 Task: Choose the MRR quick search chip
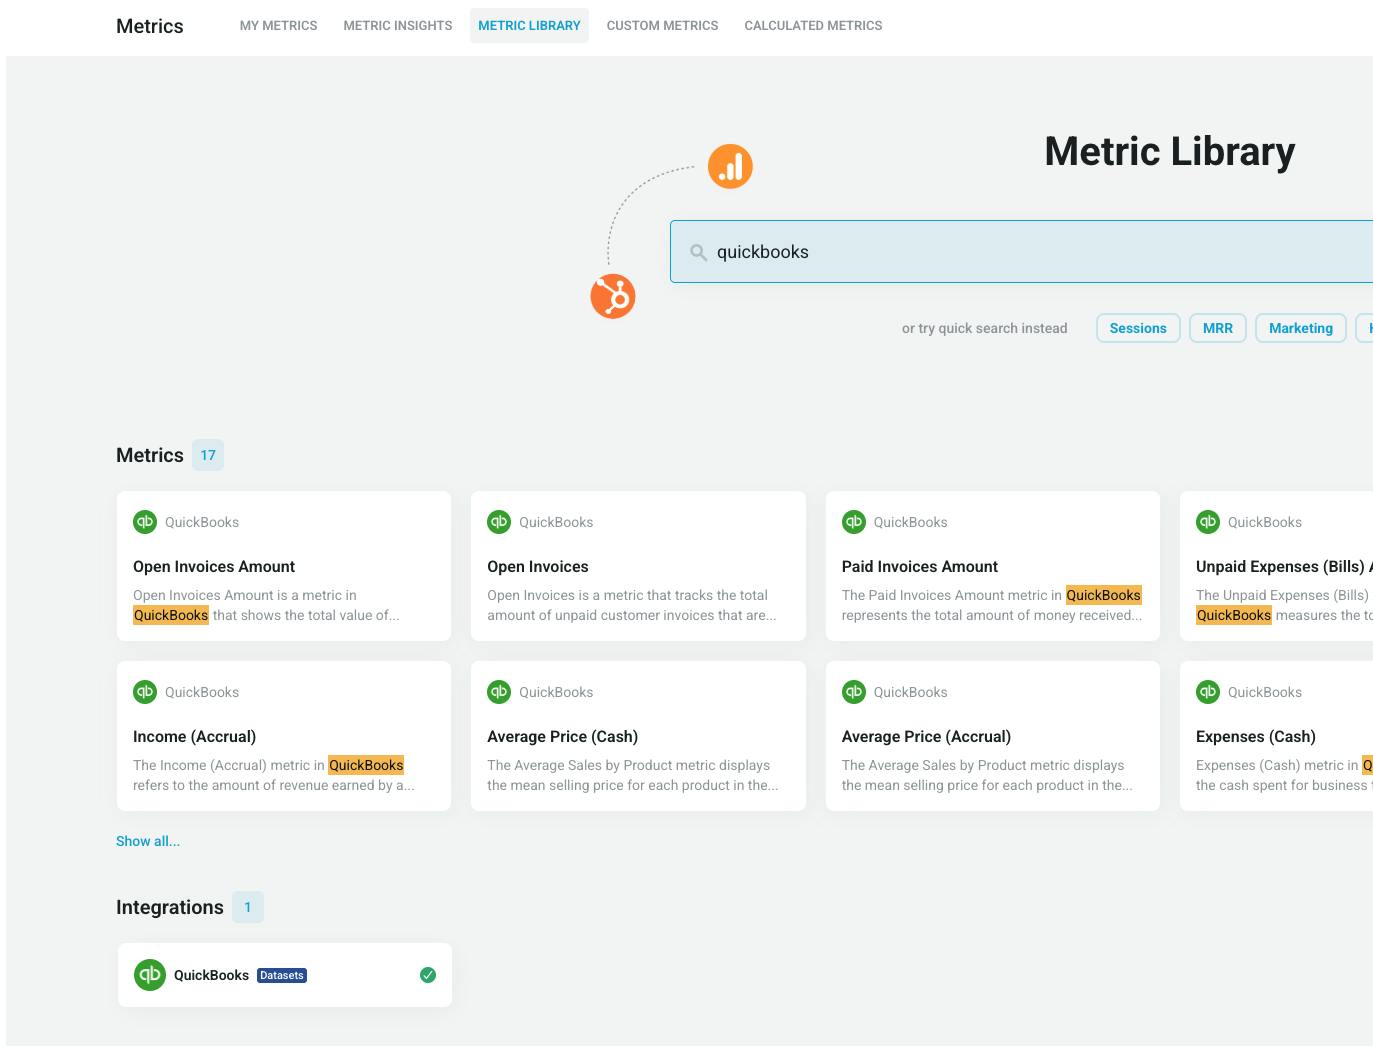click(1217, 328)
